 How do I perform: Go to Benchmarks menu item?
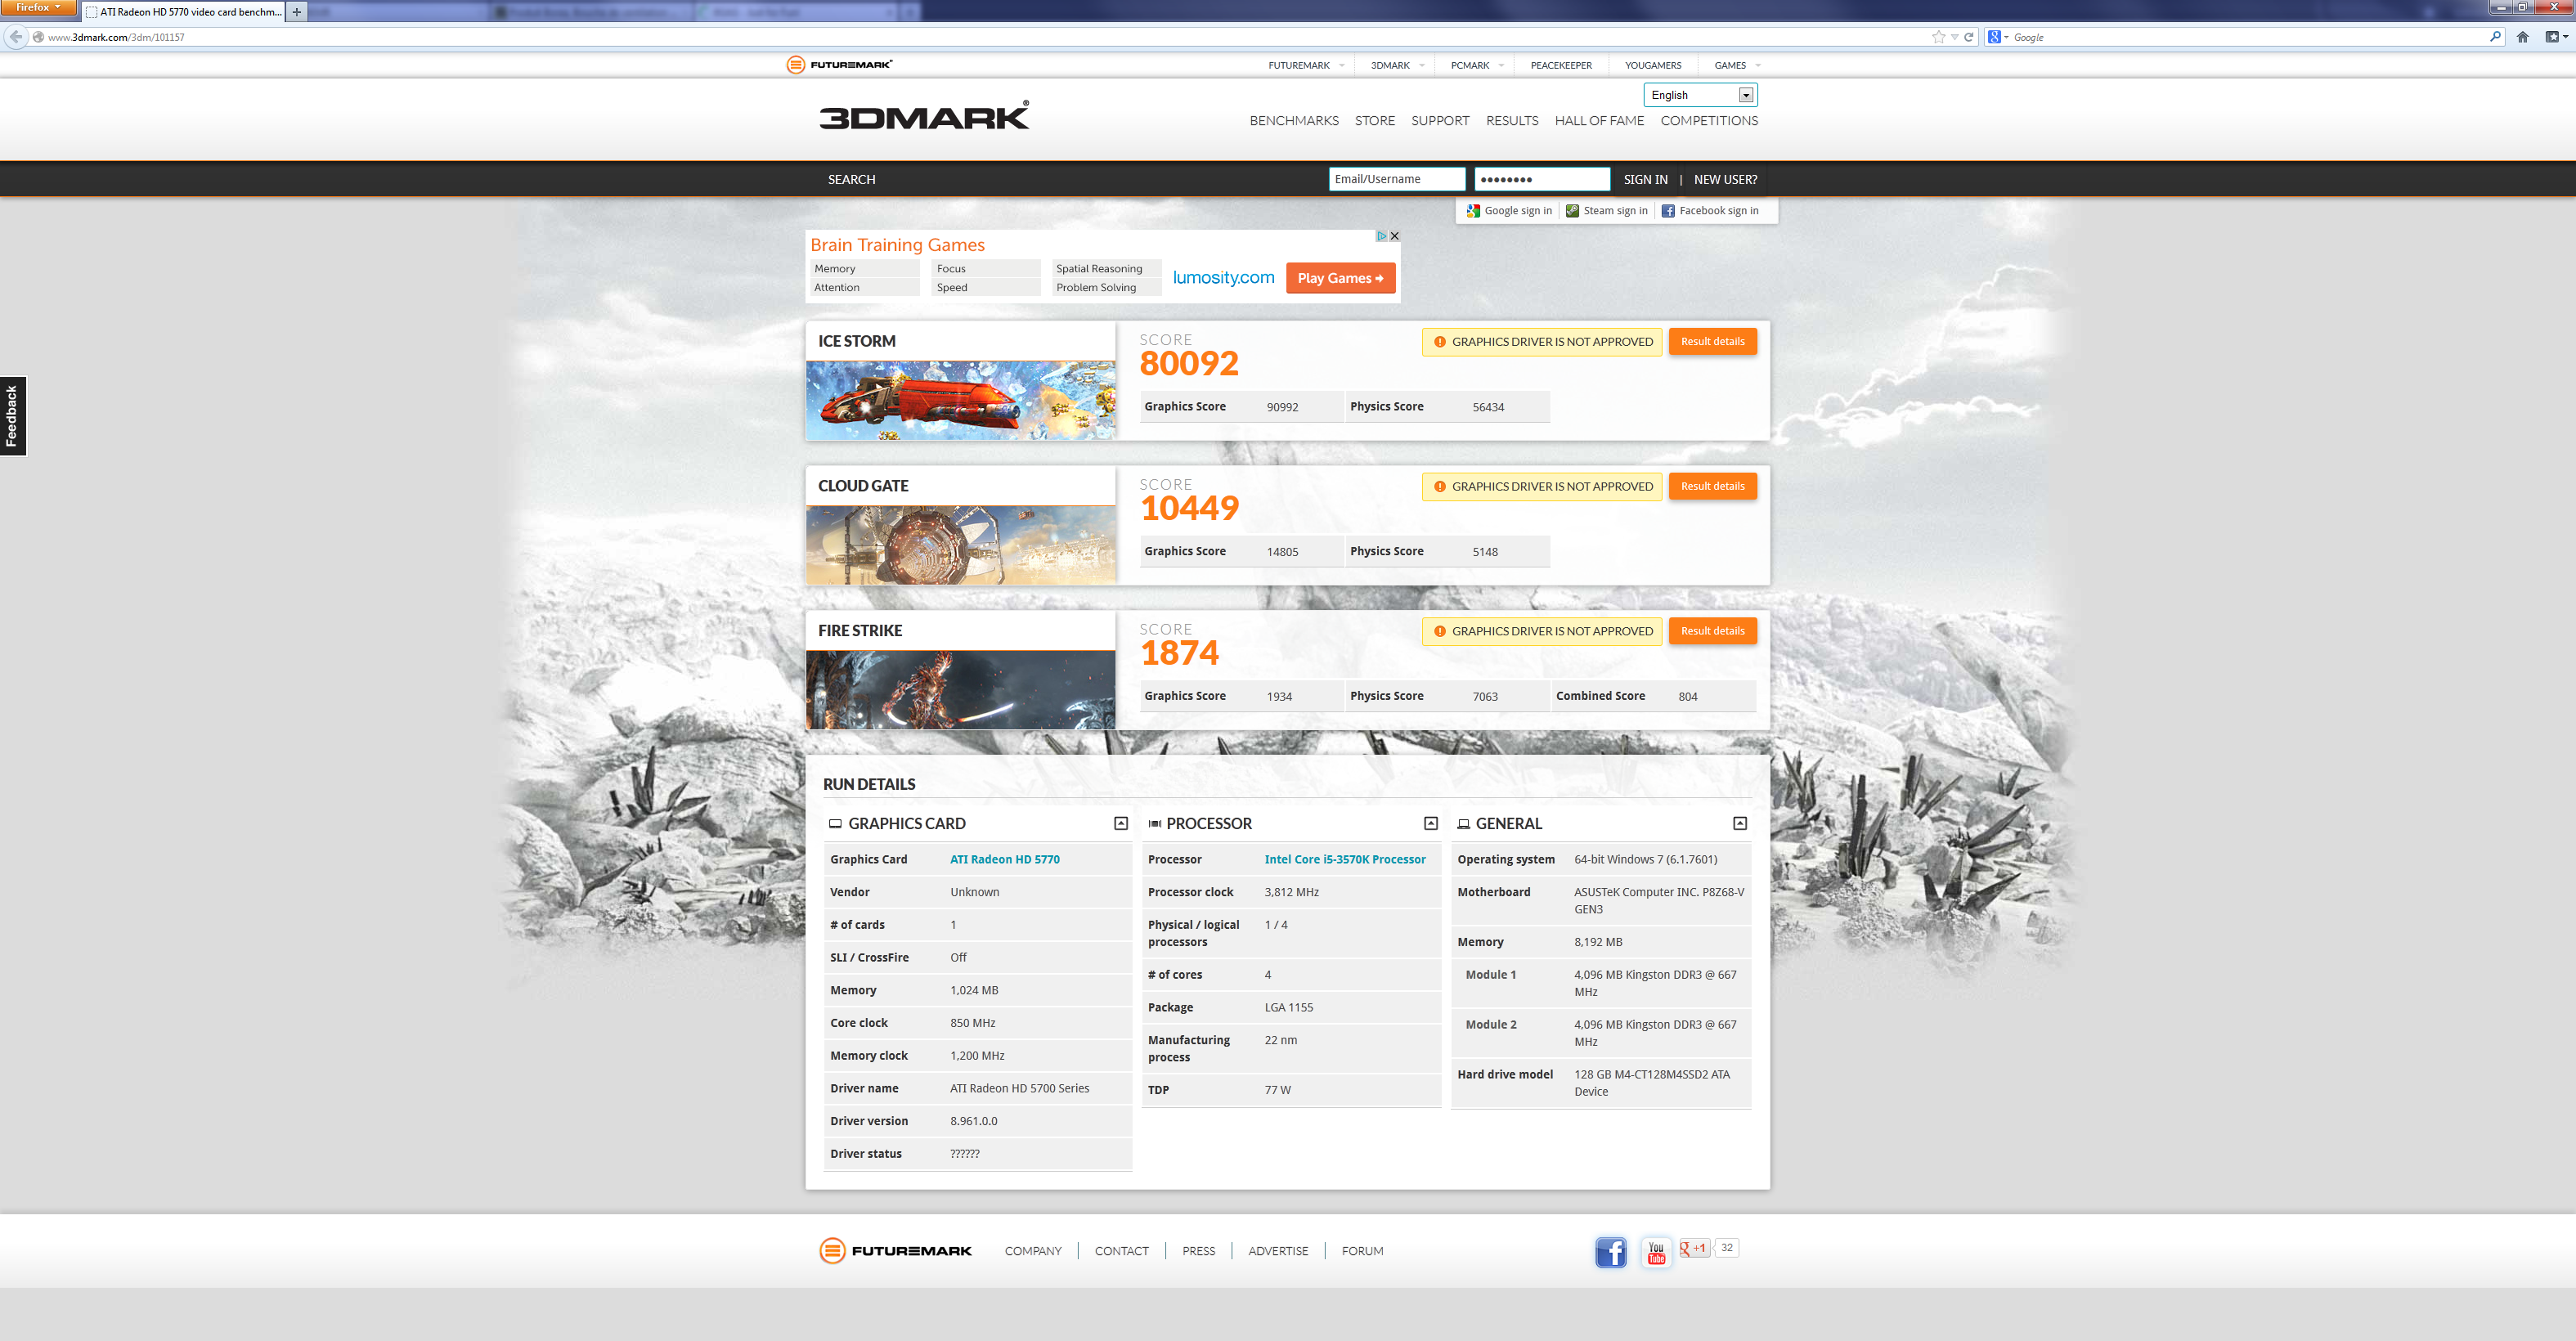coord(1293,120)
